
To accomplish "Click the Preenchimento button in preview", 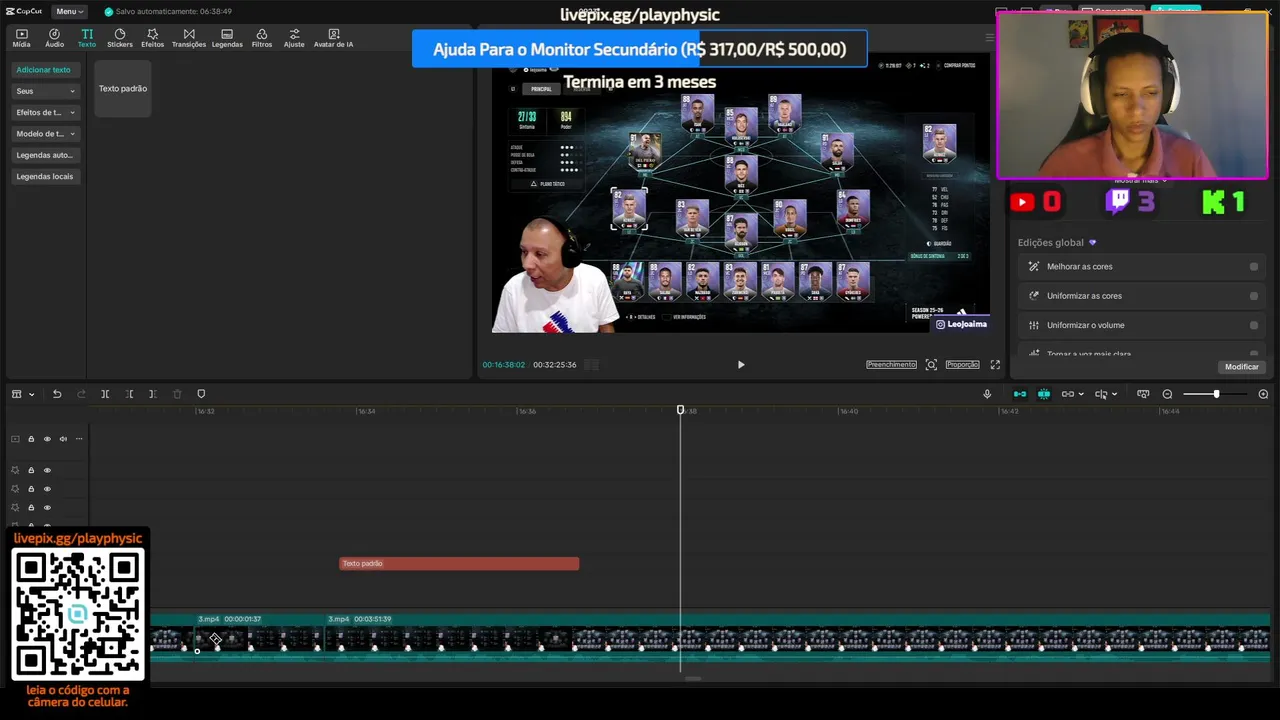I will coord(891,365).
